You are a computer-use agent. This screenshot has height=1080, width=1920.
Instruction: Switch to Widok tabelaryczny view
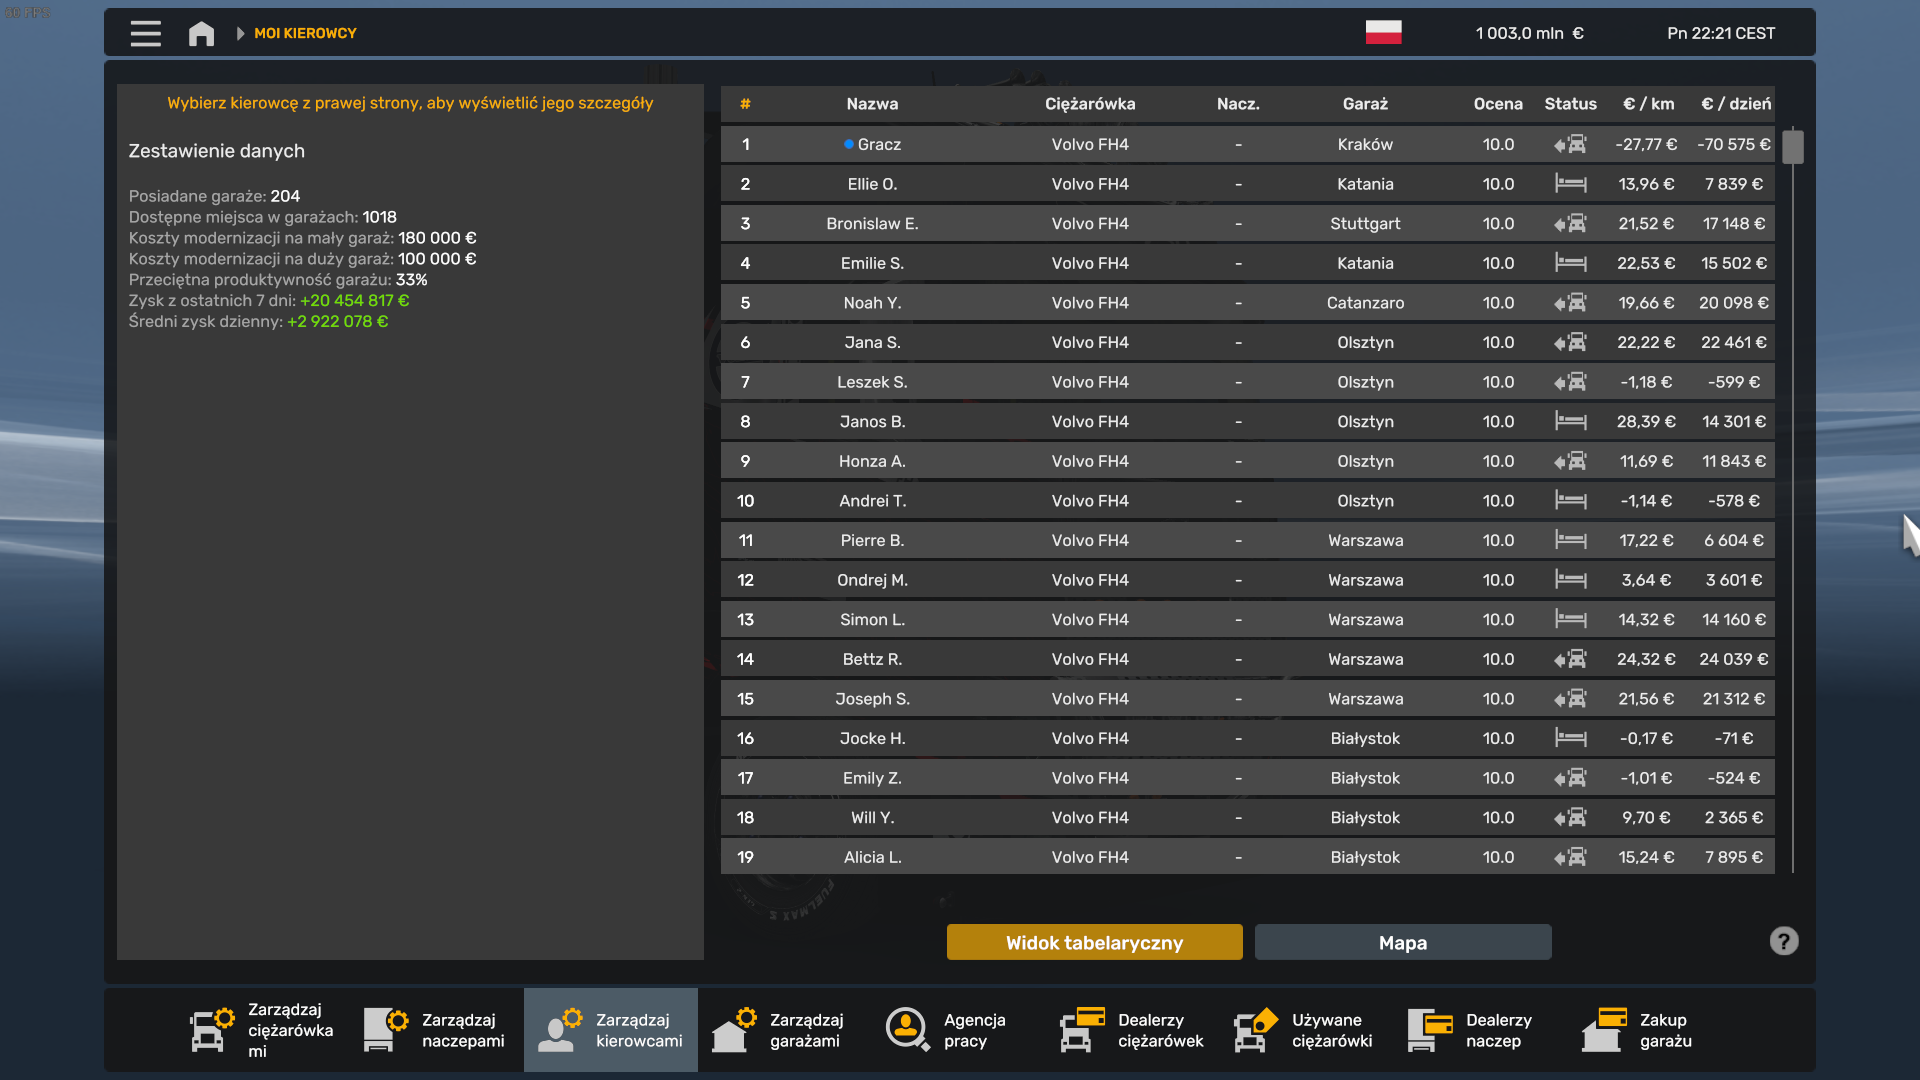(1094, 942)
